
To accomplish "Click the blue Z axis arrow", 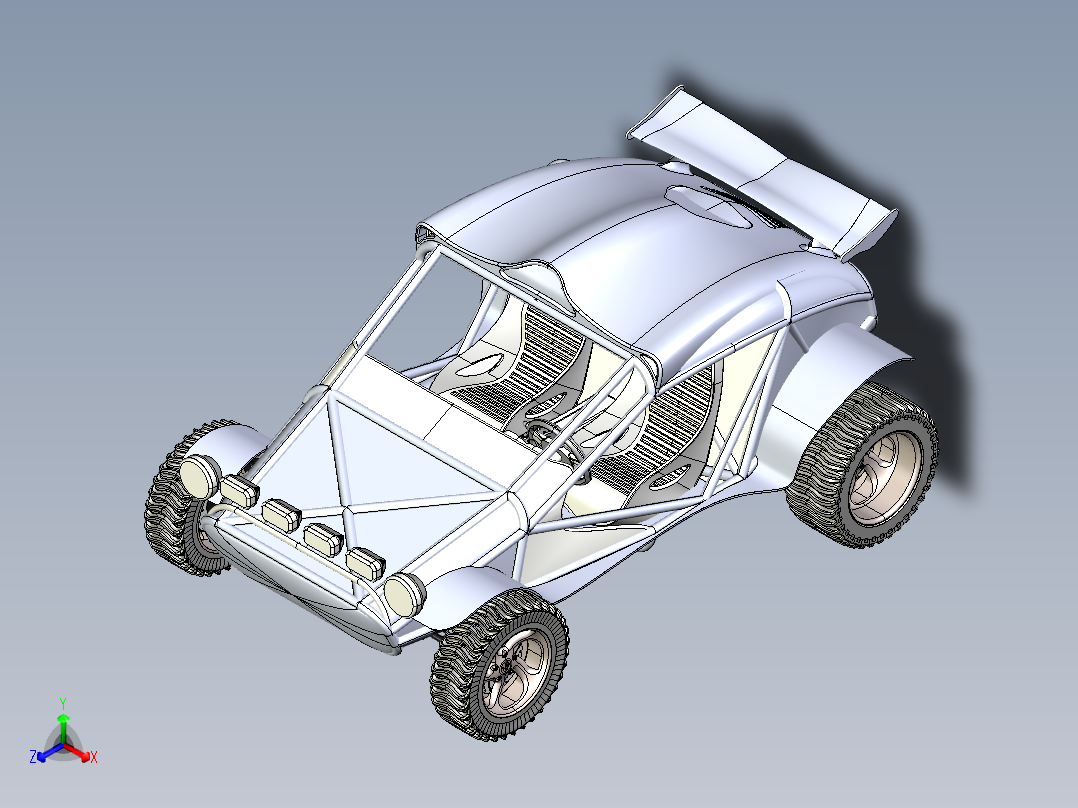I will (42, 755).
